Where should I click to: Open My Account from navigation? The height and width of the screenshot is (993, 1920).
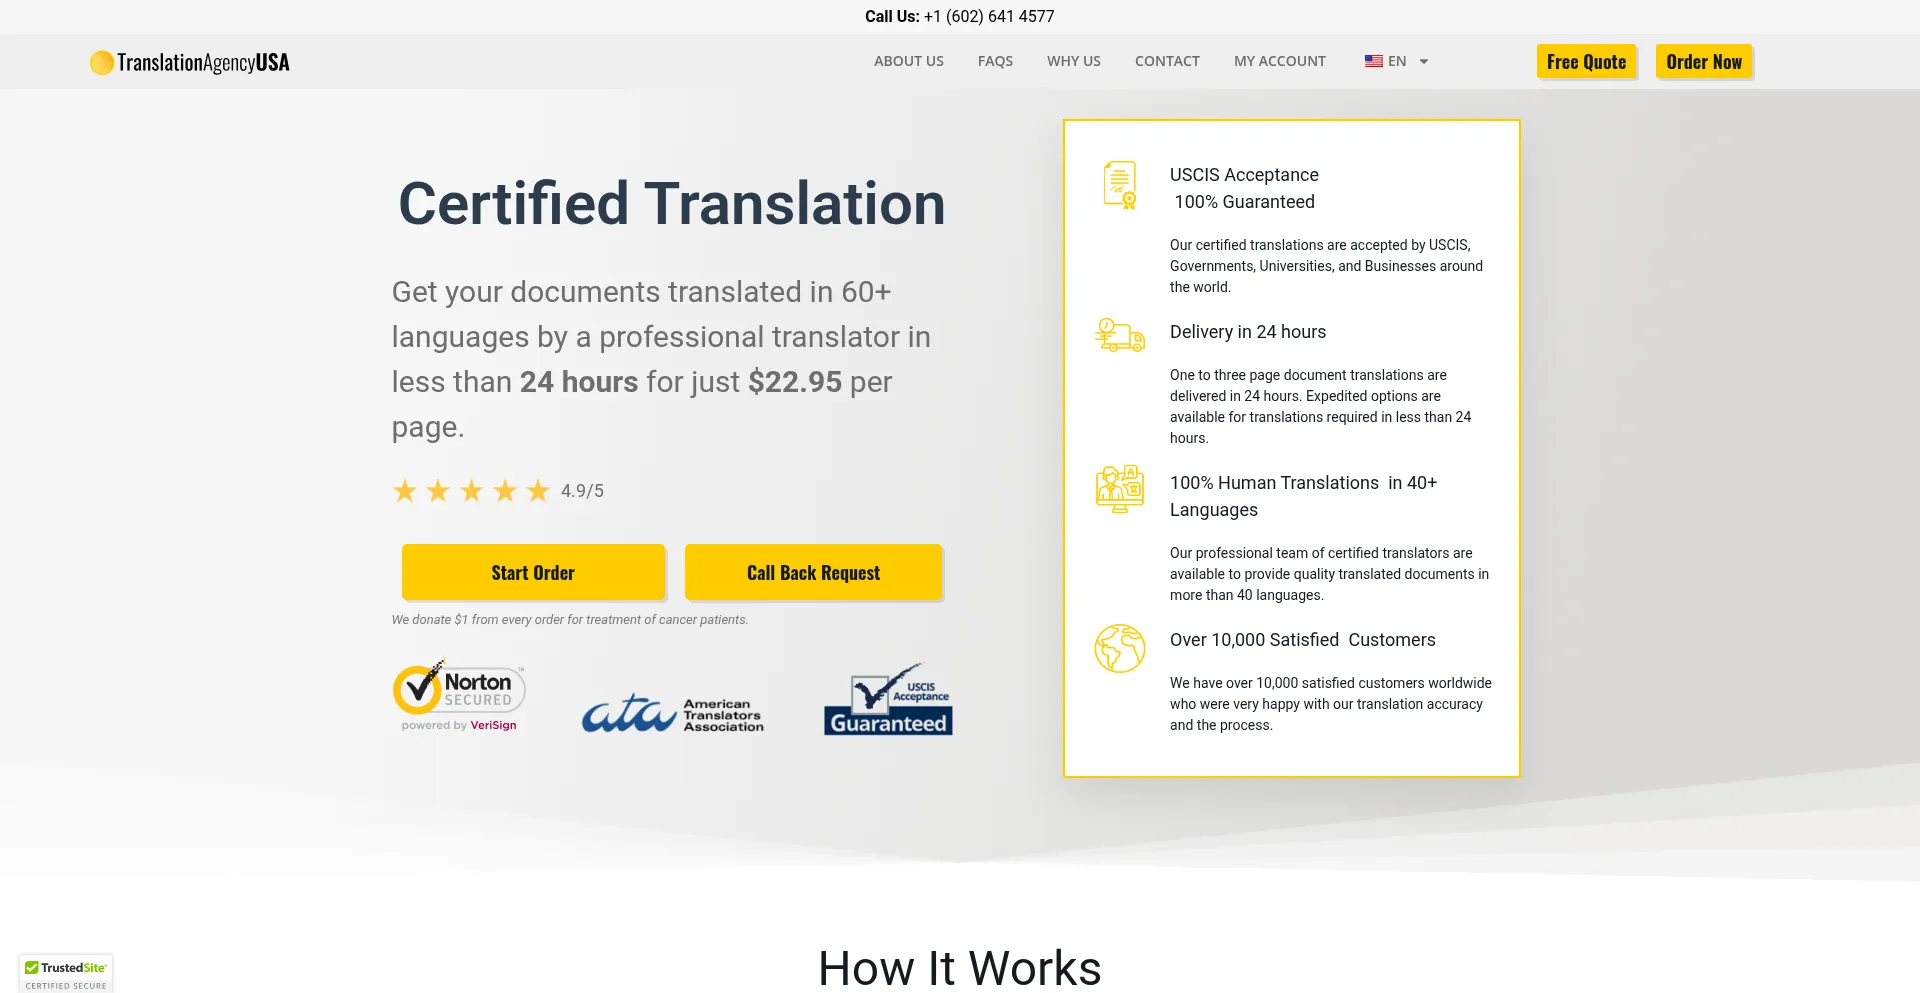[x=1279, y=61]
